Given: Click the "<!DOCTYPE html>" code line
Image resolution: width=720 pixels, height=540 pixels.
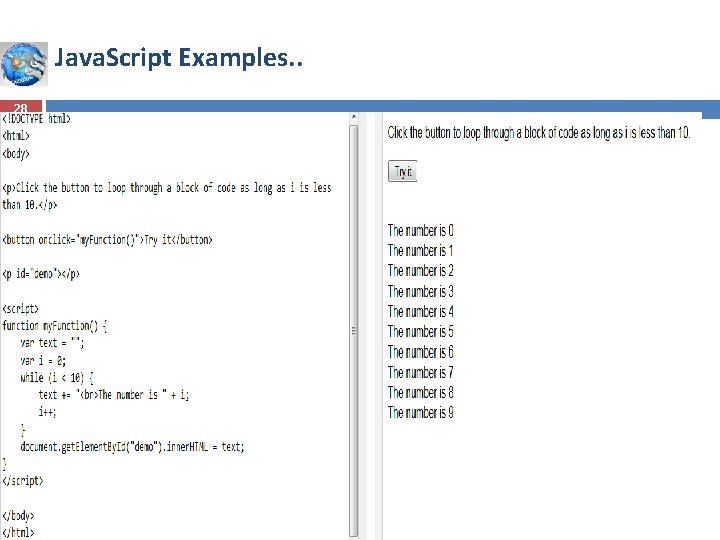Looking at the screenshot, I should click(x=36, y=119).
